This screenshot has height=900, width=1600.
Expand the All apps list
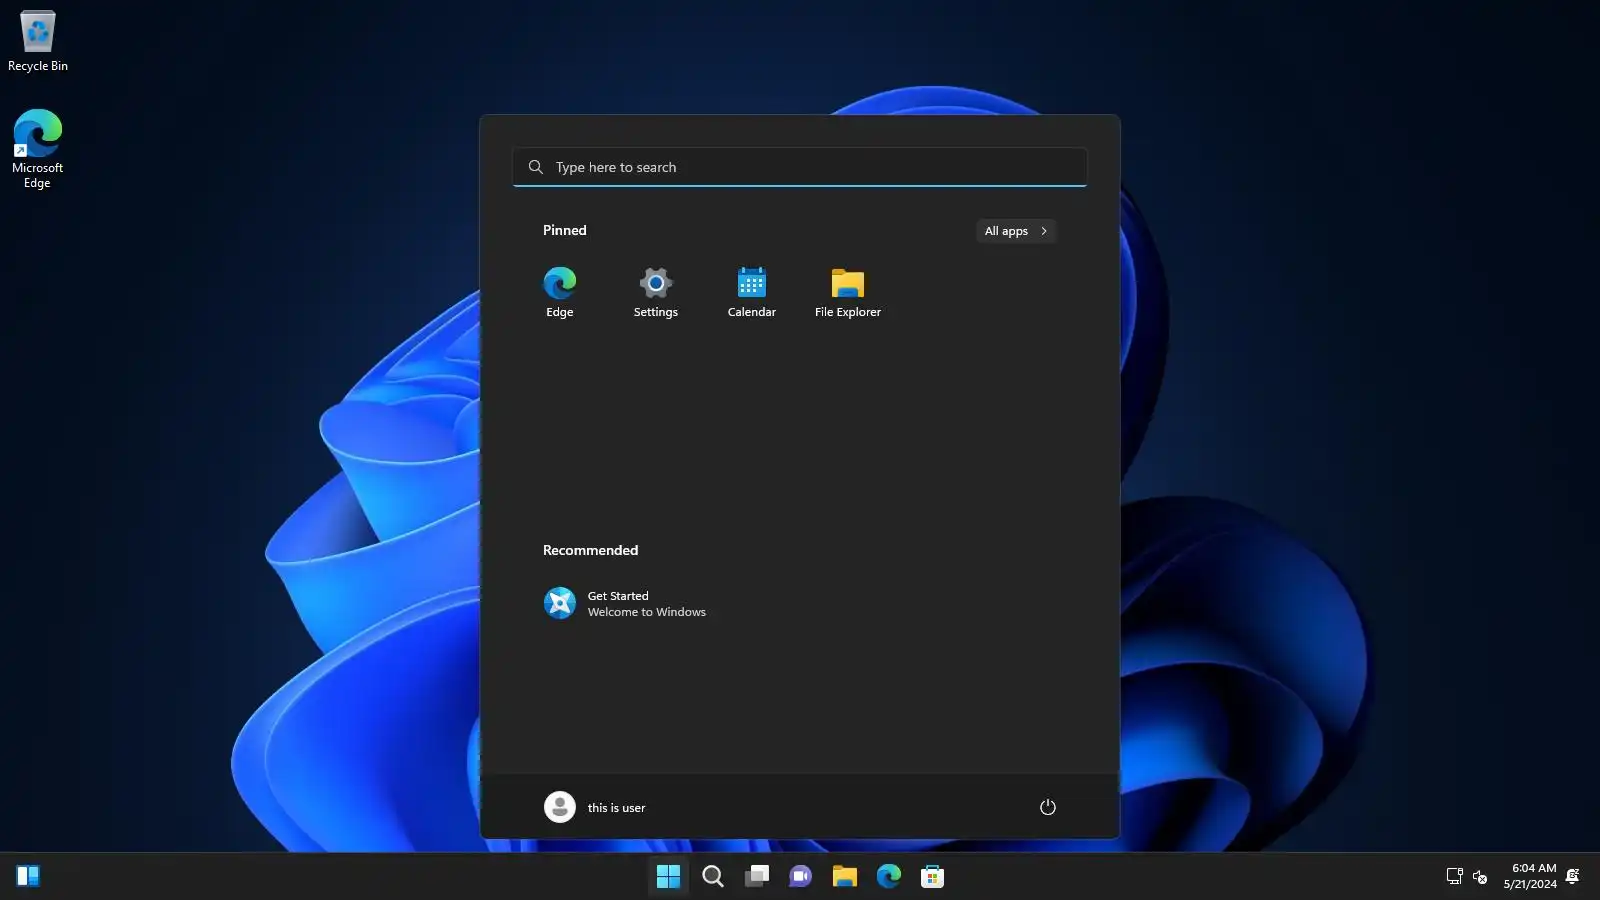tap(1016, 231)
